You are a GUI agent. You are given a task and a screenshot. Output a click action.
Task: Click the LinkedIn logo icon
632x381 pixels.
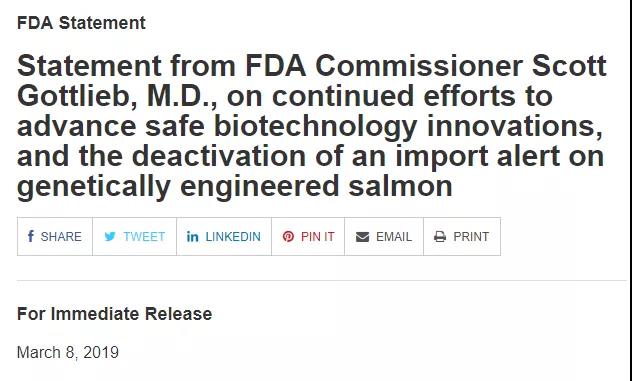[x=193, y=237]
